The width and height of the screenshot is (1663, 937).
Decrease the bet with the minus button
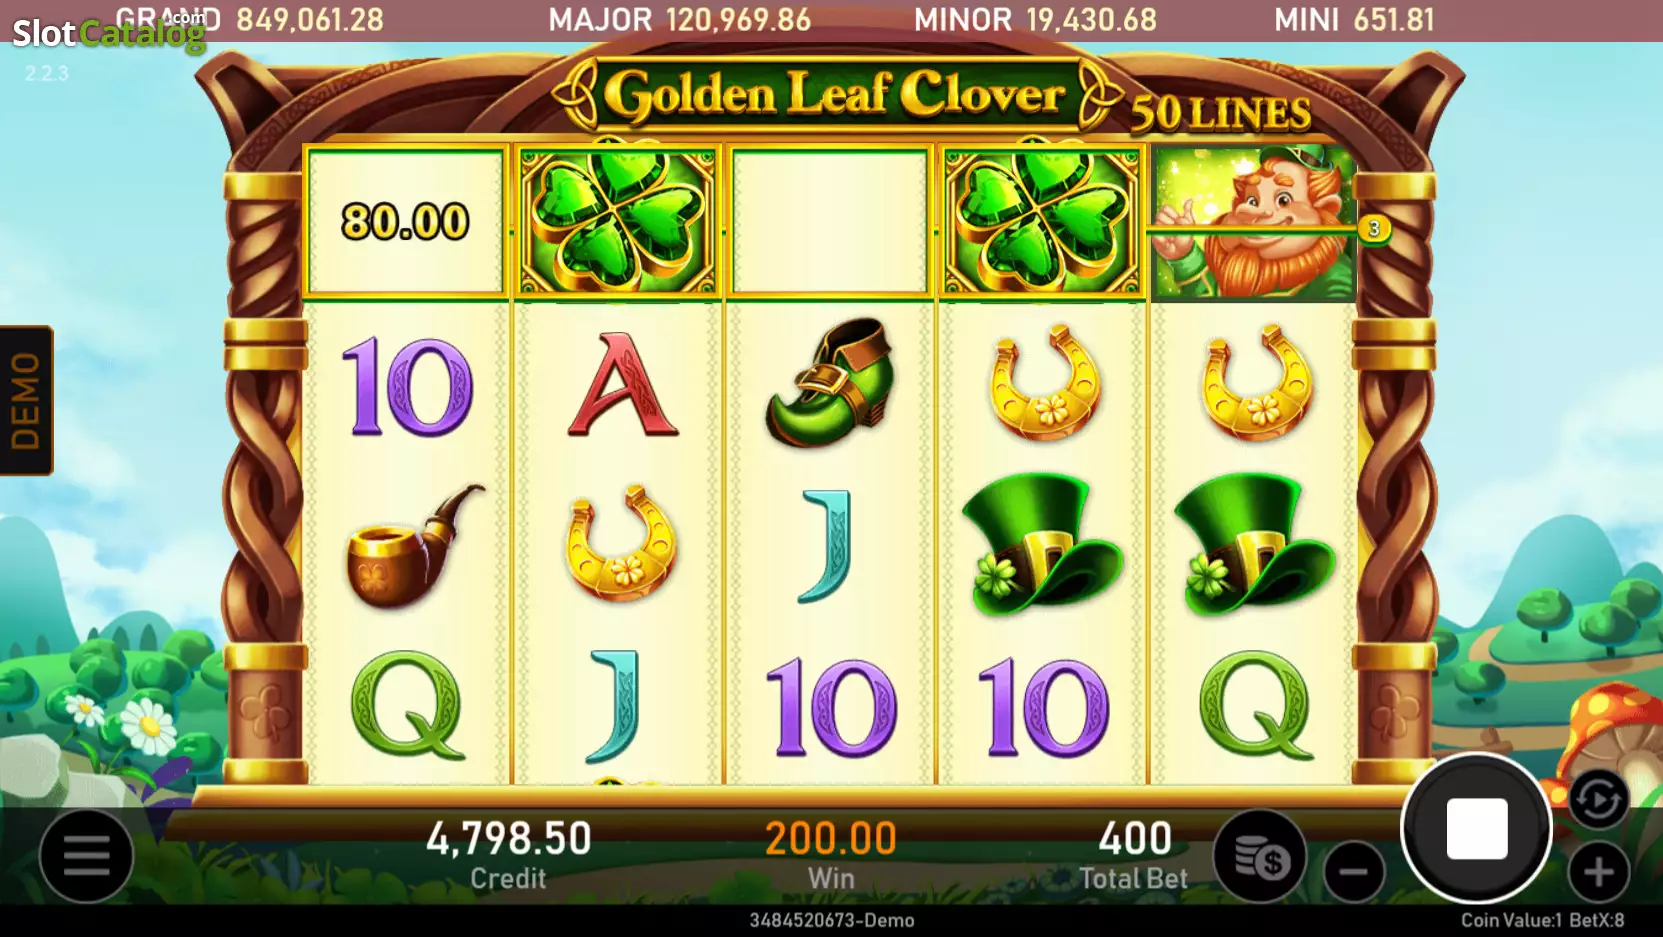pyautogui.click(x=1354, y=872)
